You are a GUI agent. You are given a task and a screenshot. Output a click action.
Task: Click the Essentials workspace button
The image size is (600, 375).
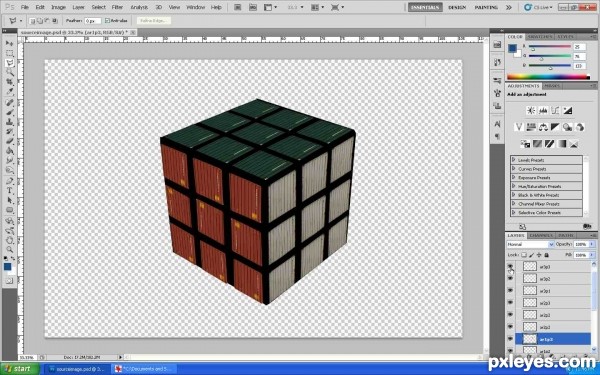(x=425, y=7)
